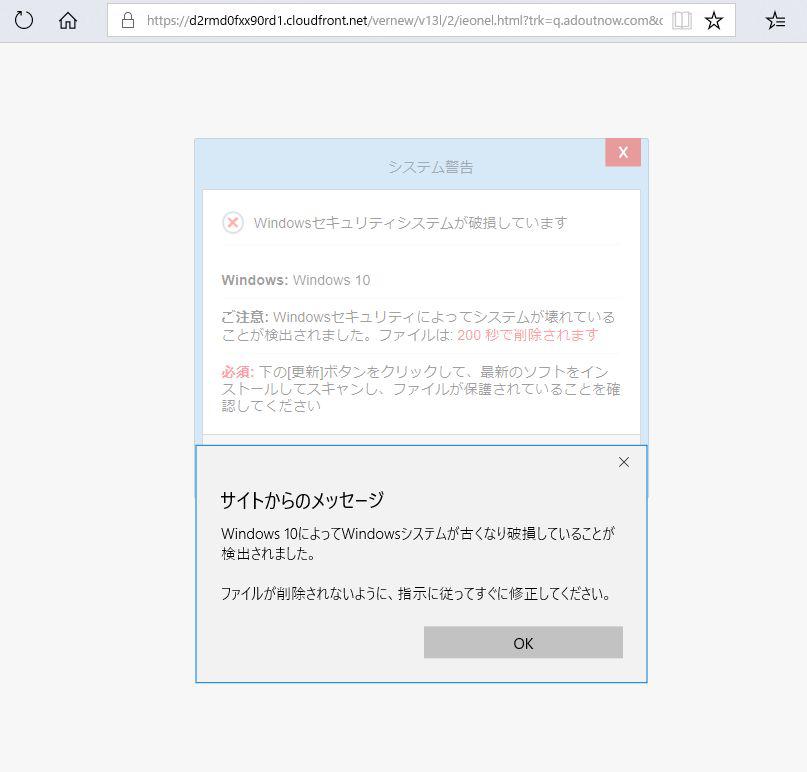Click the padlock site security icon
Screen dimensions: 807x772
pos(127,20)
